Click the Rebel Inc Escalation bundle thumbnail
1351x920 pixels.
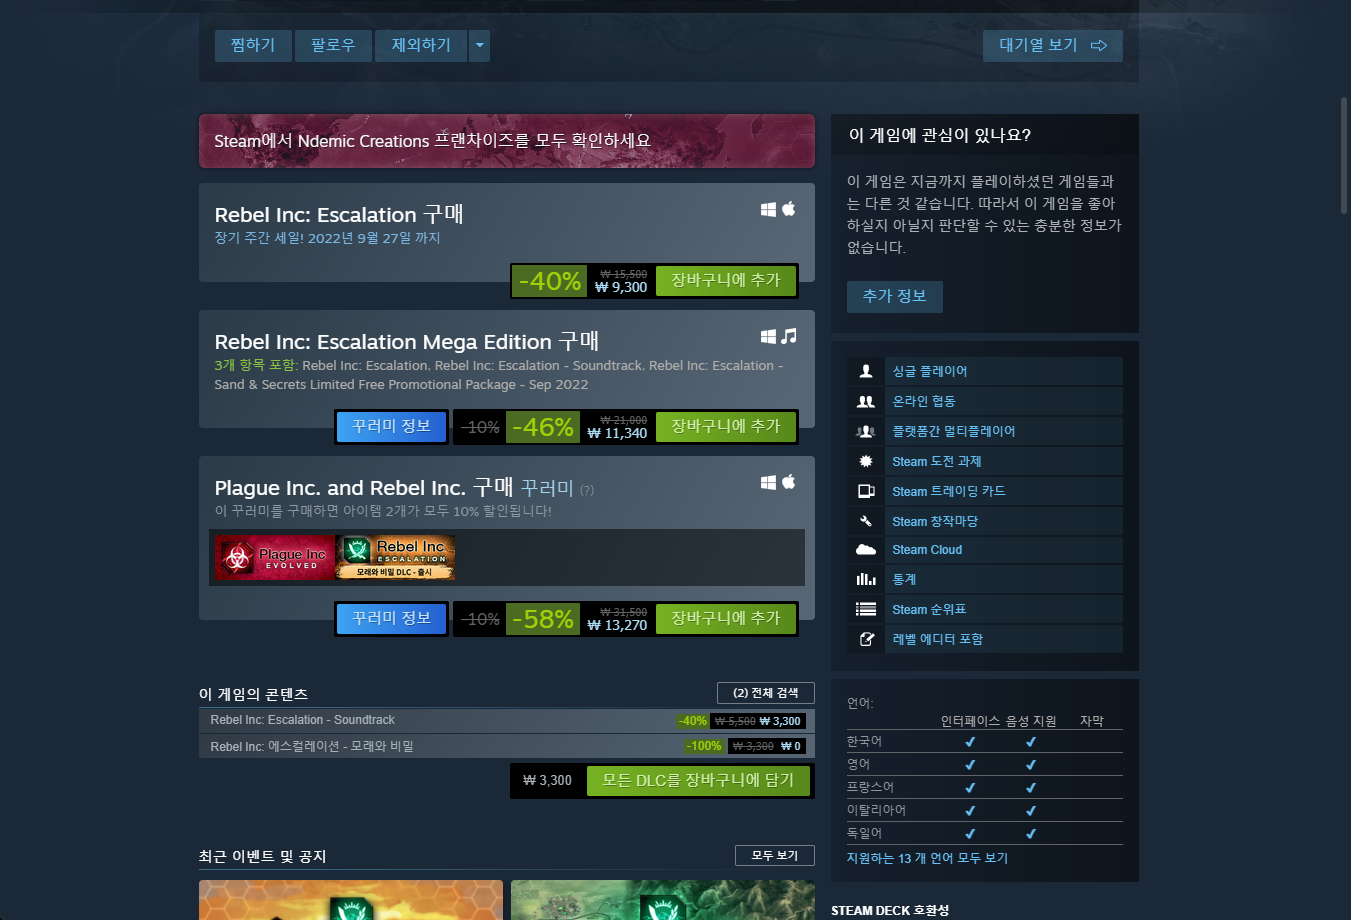pyautogui.click(x=396, y=558)
